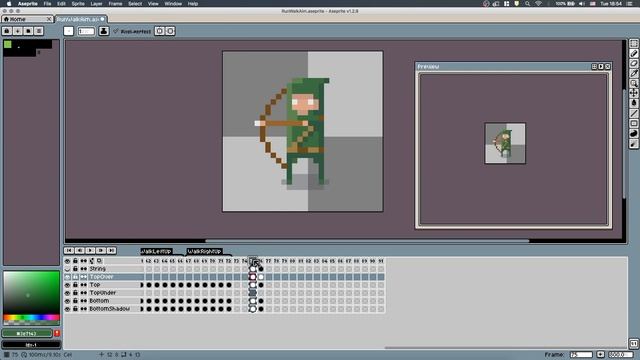This screenshot has width=640, height=360.
Task: Click the green palette color swatch
Action: (8, 44)
